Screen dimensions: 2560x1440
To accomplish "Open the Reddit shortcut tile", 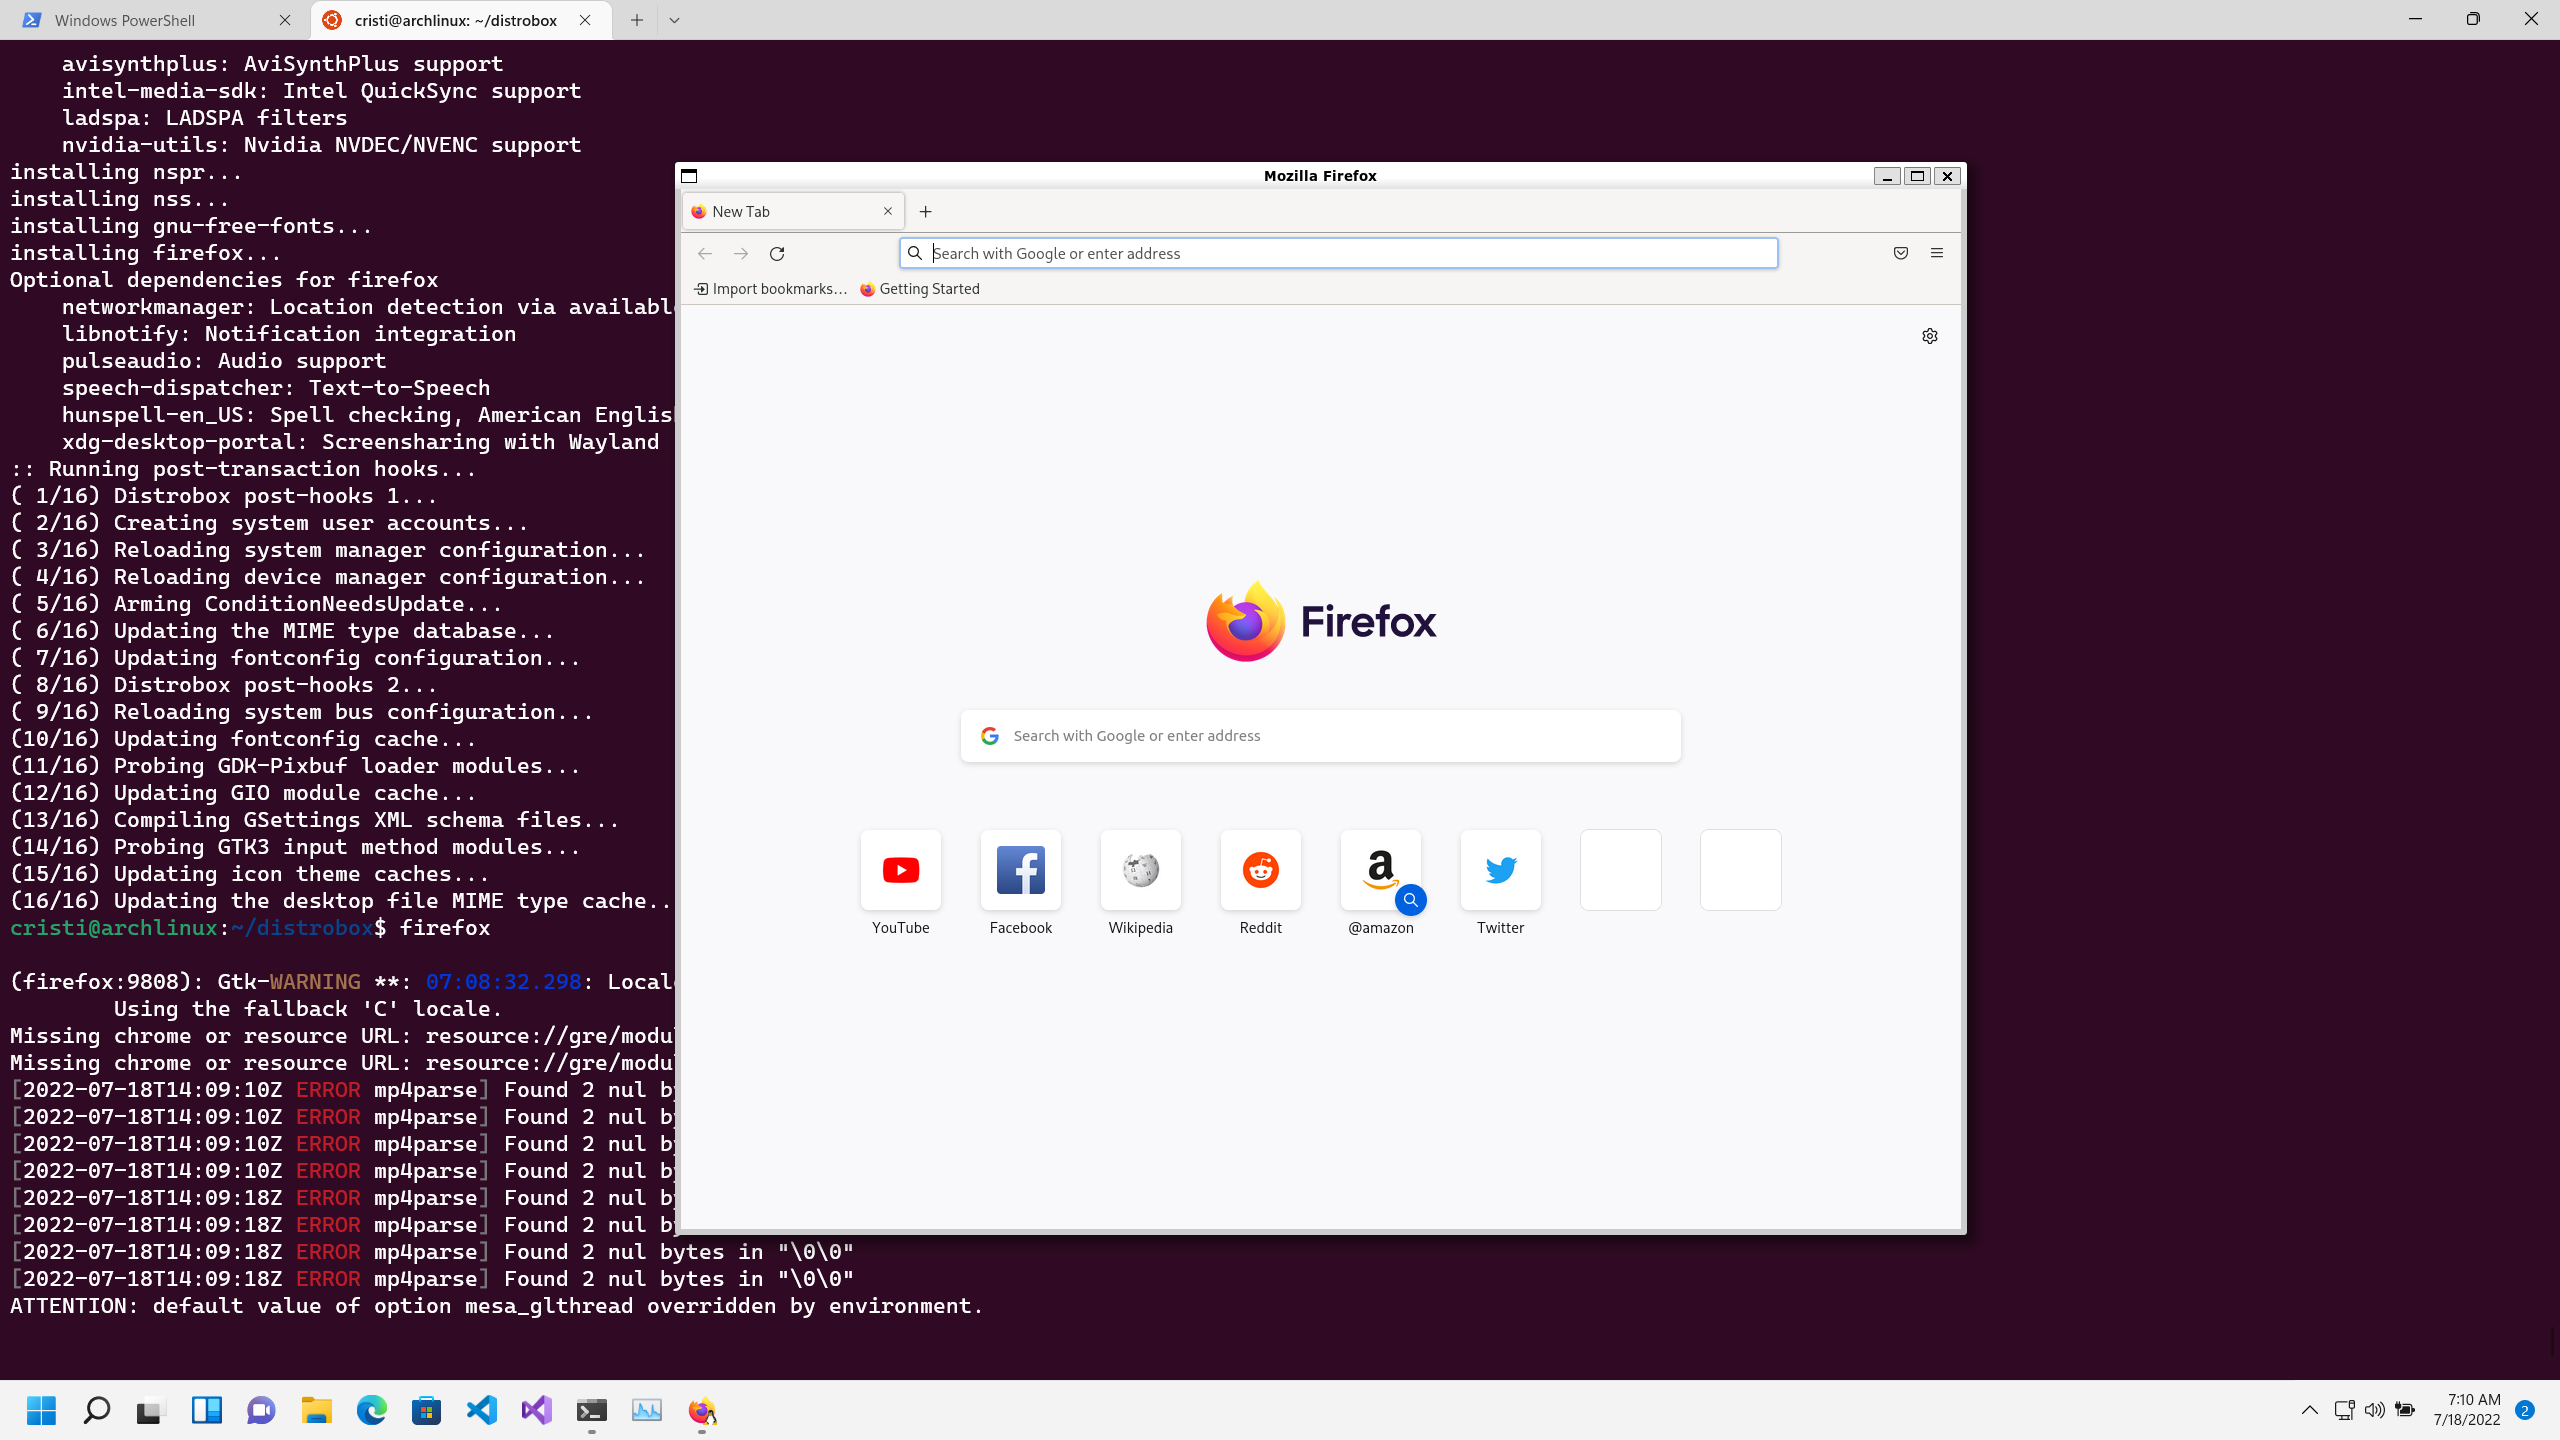I will pos(1260,870).
